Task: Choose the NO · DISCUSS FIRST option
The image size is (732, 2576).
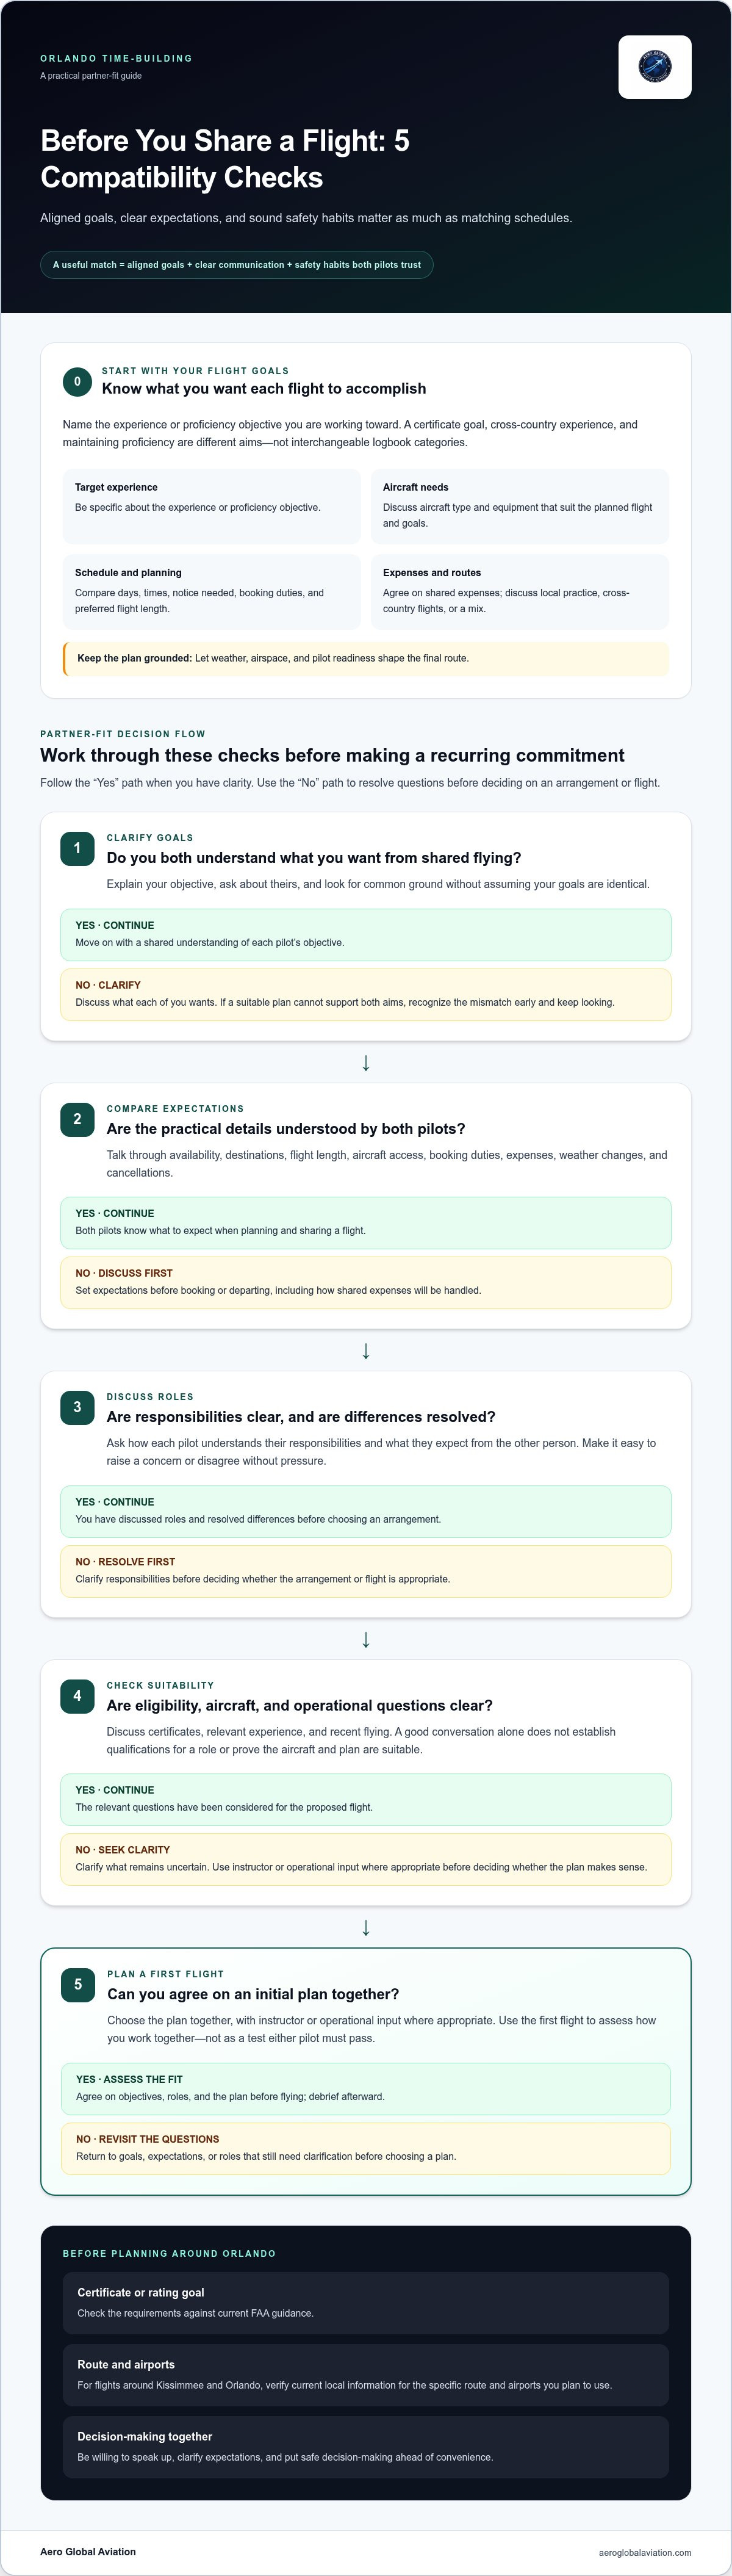Action: [366, 1282]
